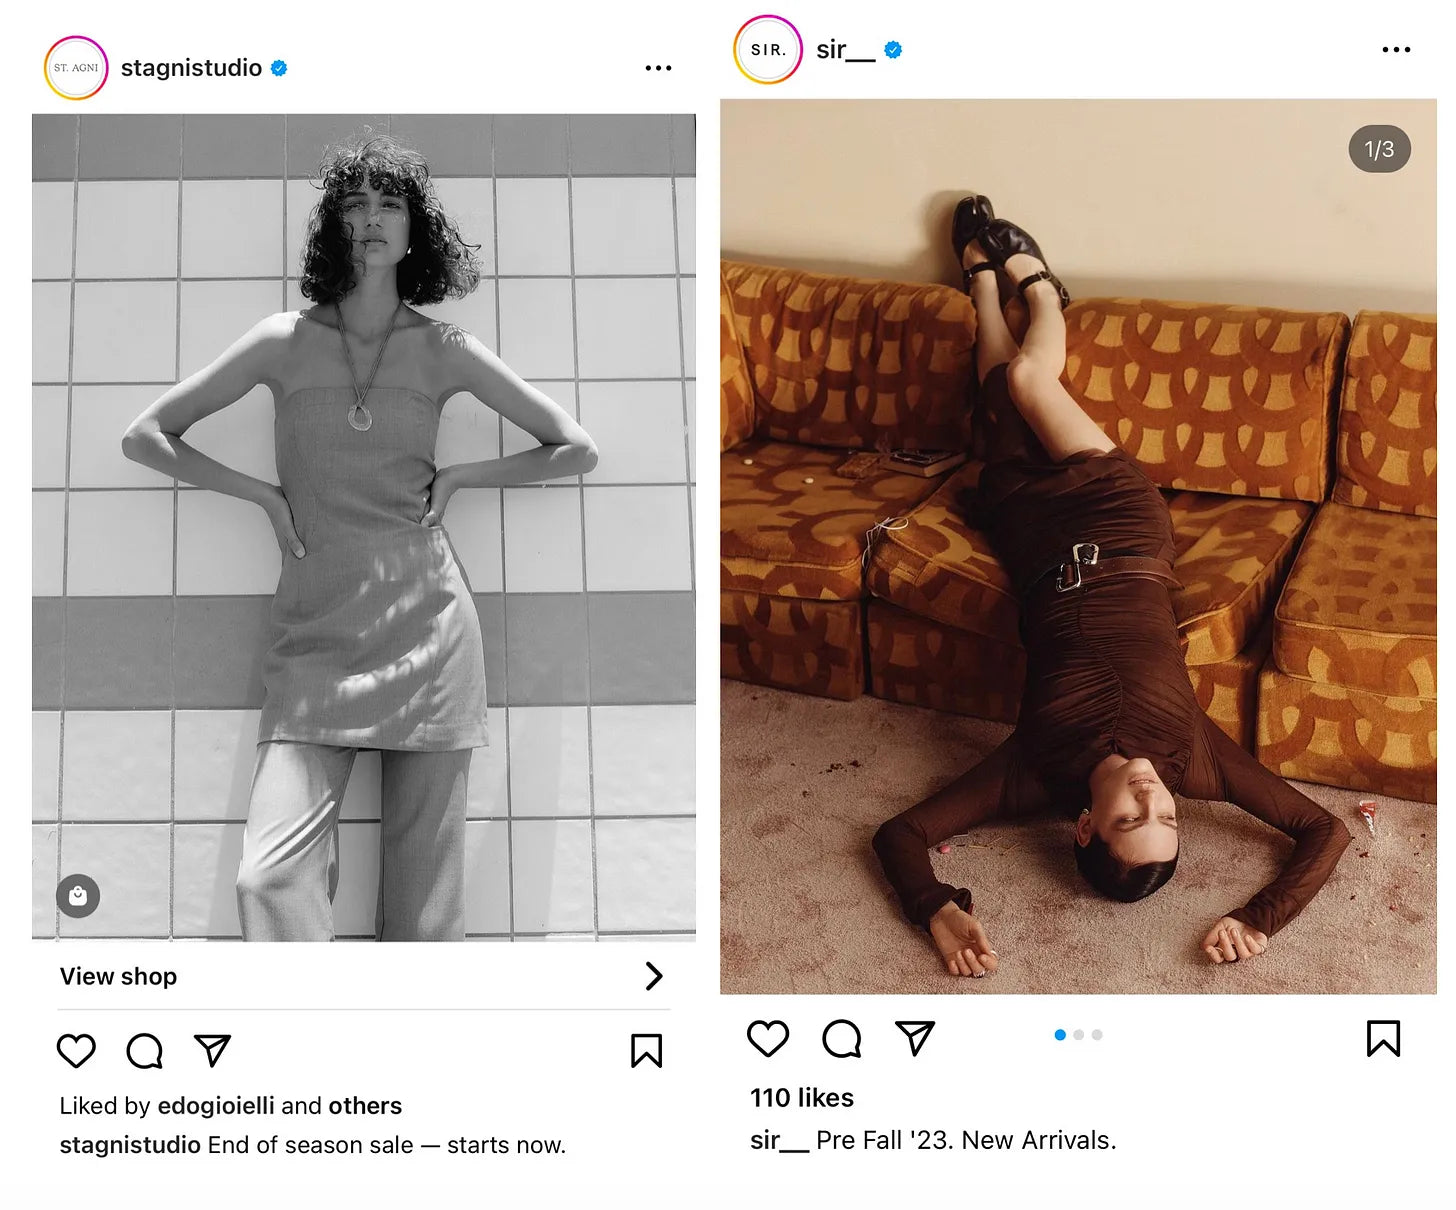Open three-dot menu on sir__ post

pos(1396,49)
